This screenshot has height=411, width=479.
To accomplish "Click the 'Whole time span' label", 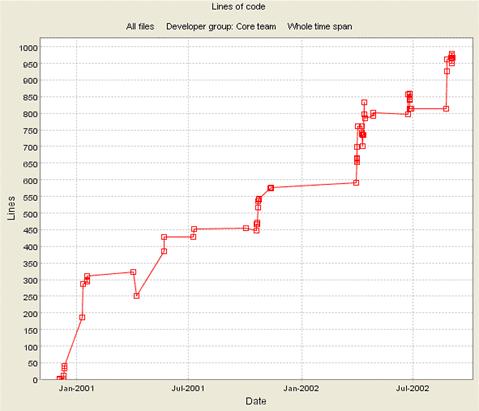I will (320, 27).
